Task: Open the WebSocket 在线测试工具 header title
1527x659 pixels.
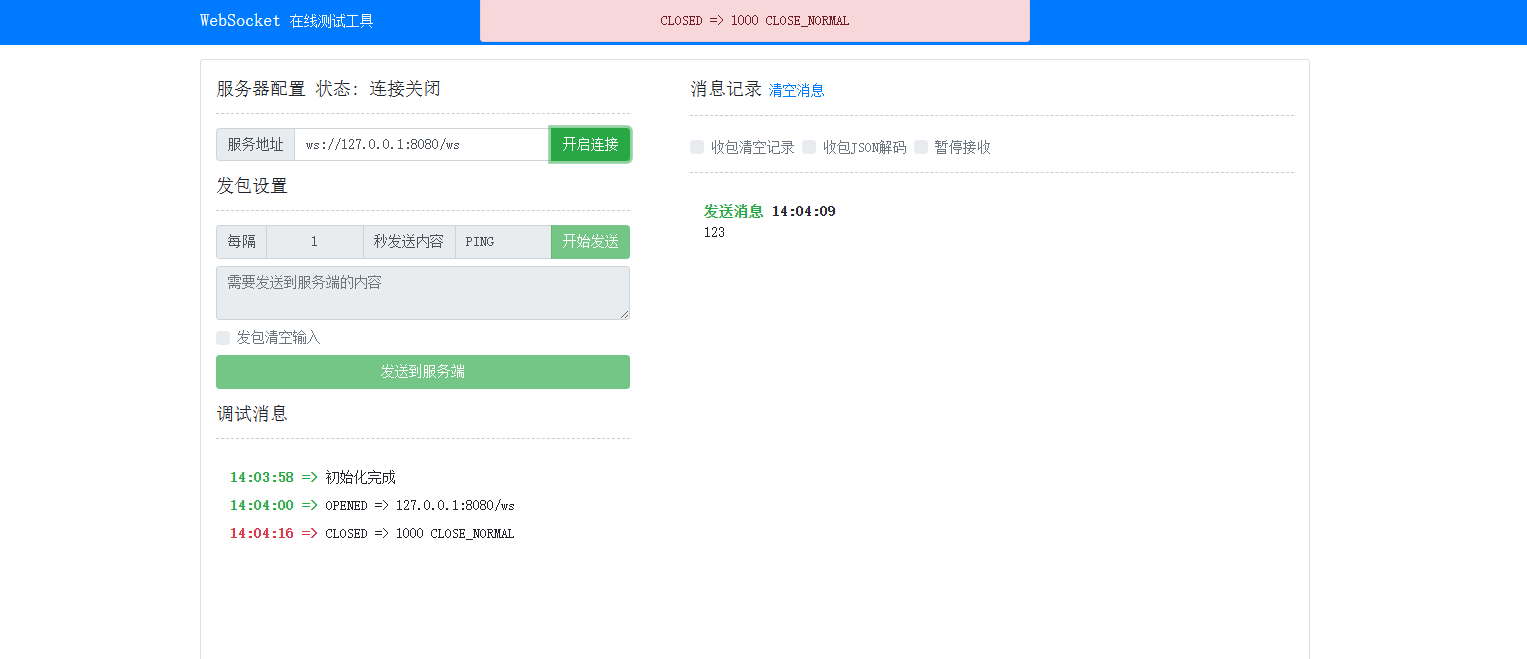Action: pyautogui.click(x=286, y=21)
